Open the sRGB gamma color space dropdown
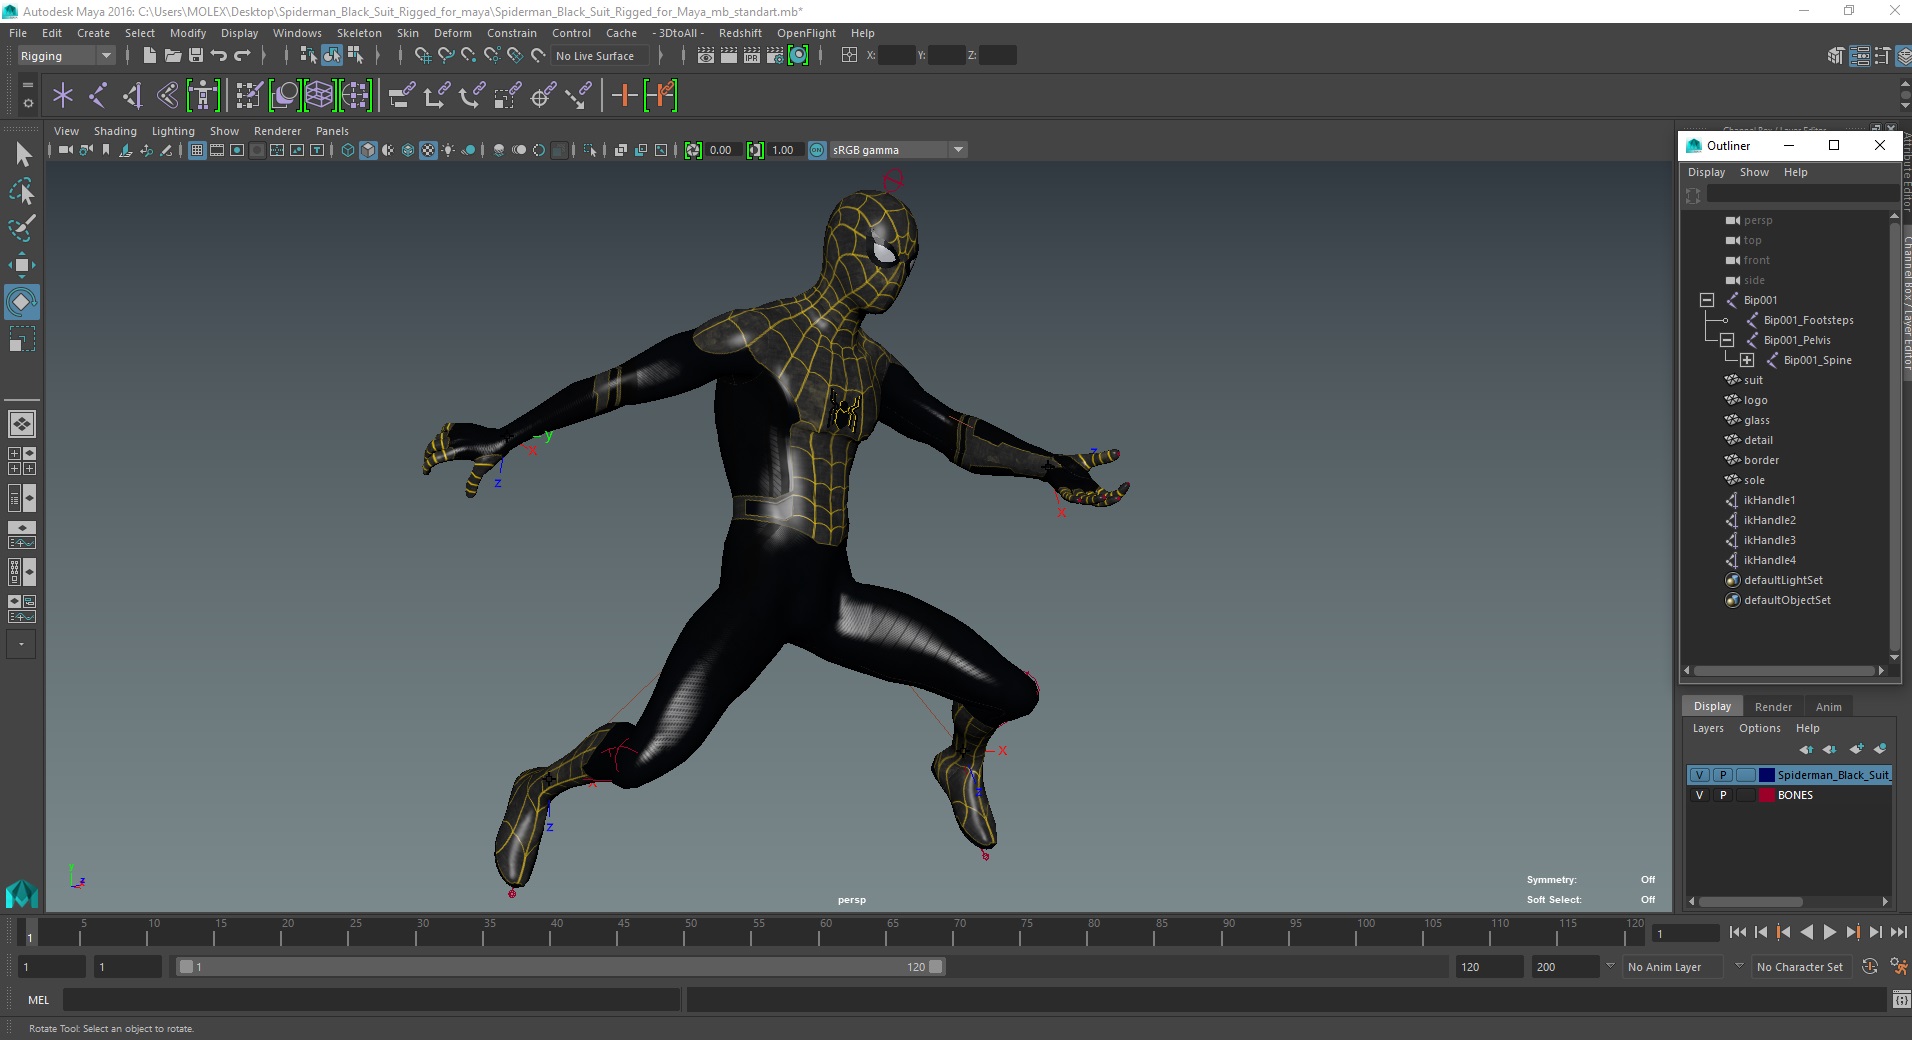 tap(958, 150)
